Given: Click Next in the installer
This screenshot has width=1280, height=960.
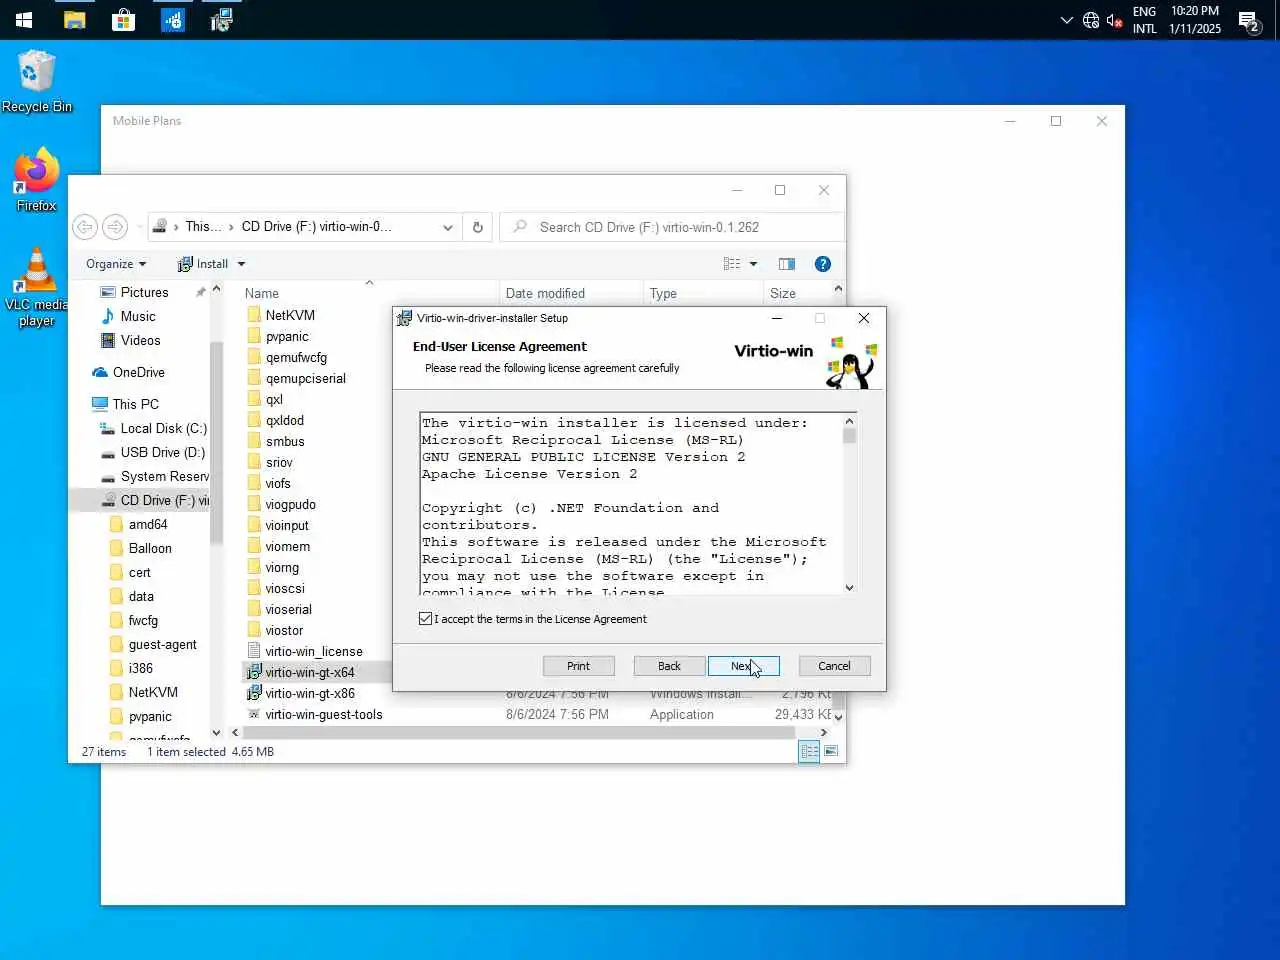Looking at the screenshot, I should click(743, 666).
